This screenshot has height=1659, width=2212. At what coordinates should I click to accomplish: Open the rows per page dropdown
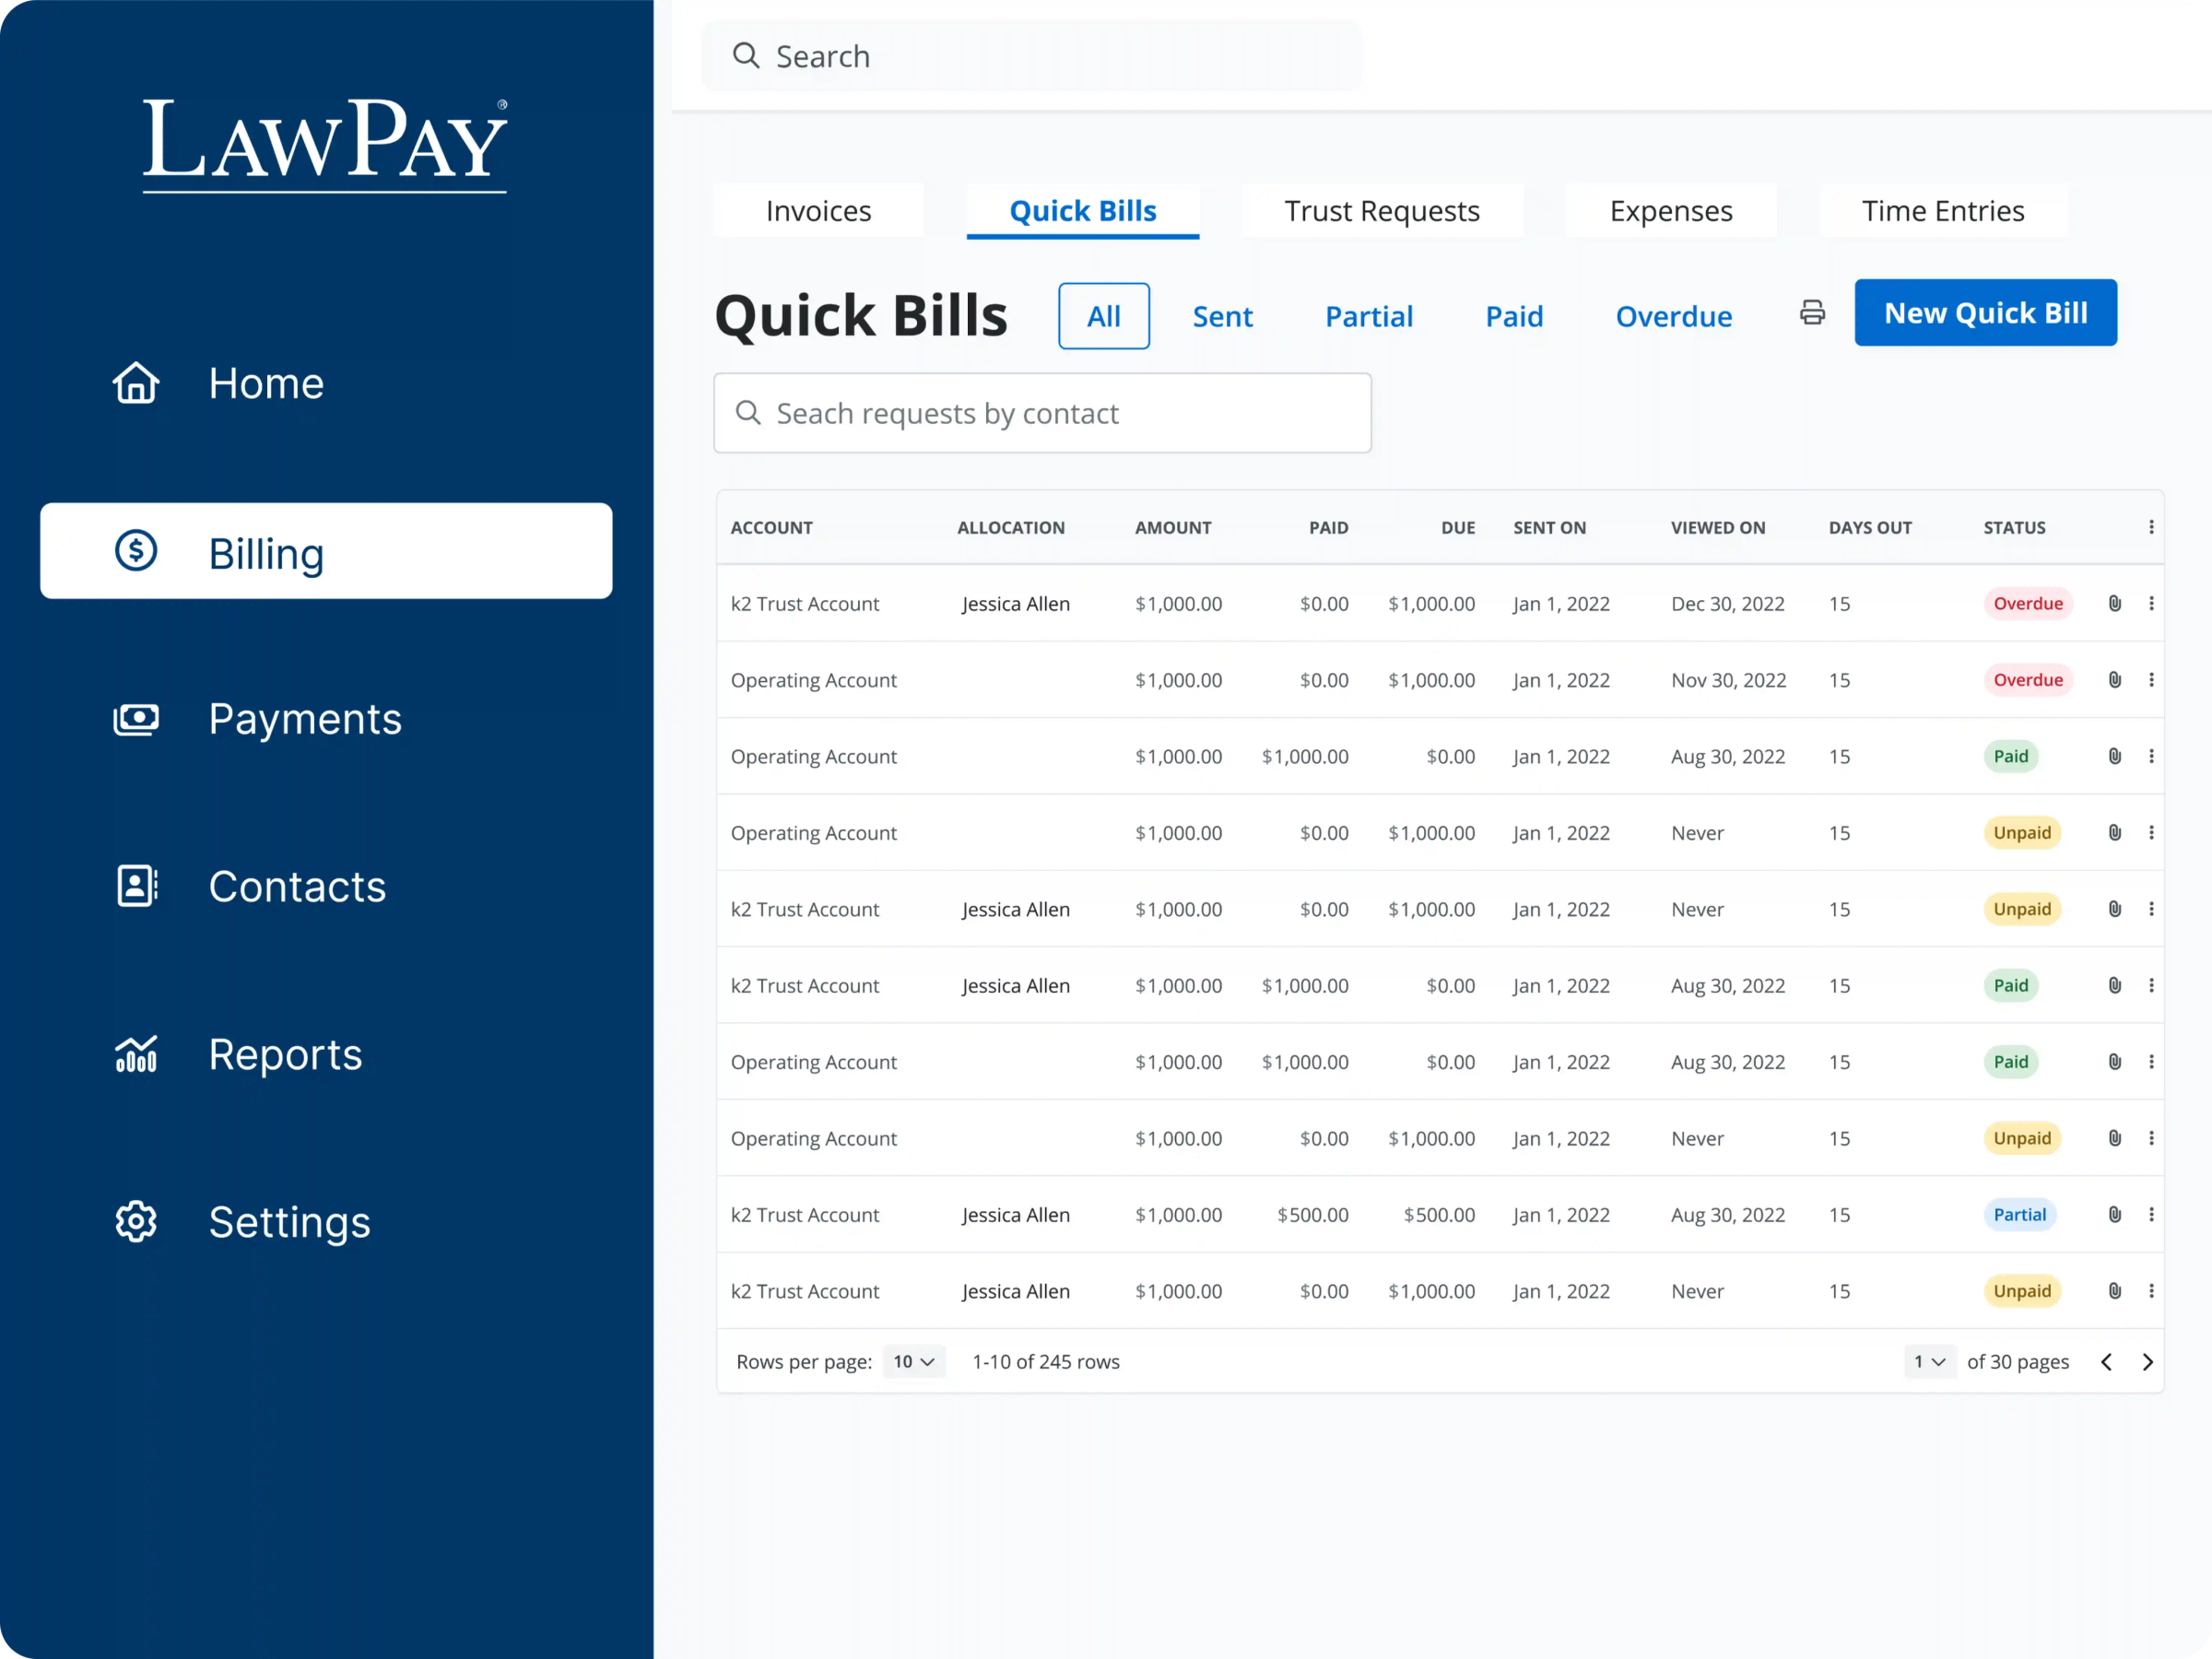(x=912, y=1361)
